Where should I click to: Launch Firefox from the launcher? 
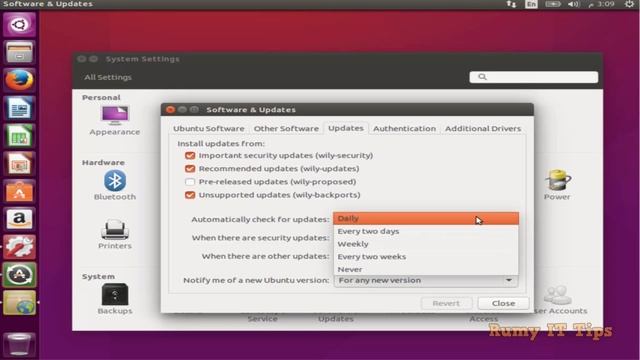(19, 80)
